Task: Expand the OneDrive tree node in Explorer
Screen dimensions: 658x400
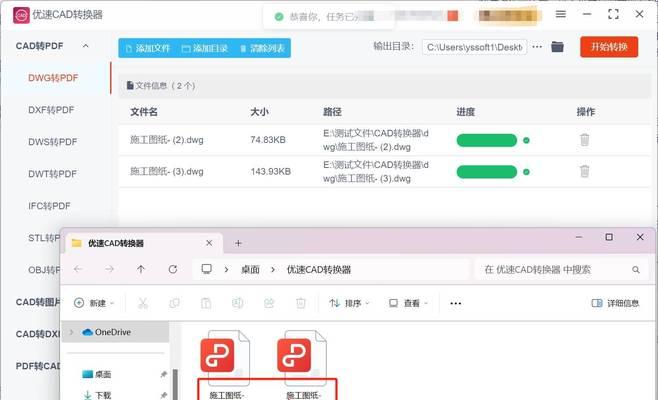Action: pyautogui.click(x=71, y=332)
